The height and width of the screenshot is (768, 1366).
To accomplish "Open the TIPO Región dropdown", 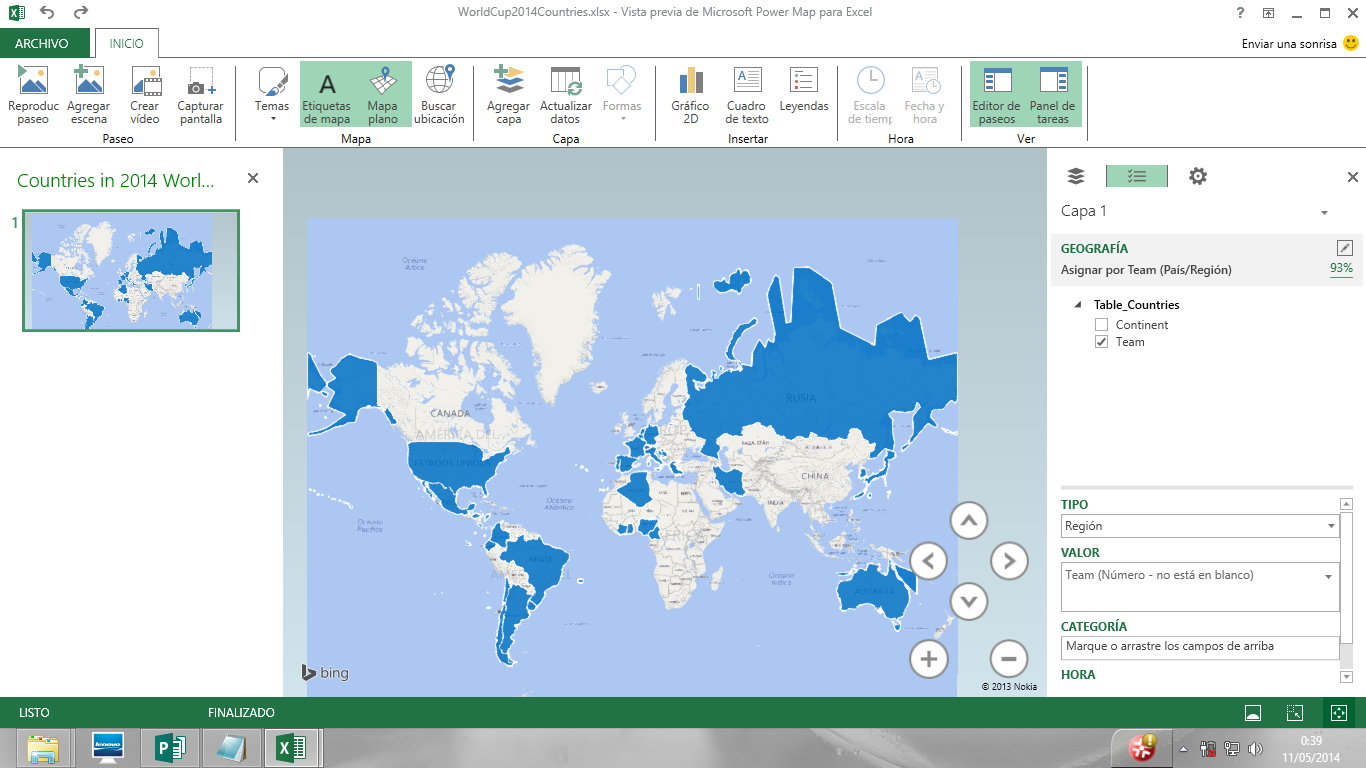I will pyautogui.click(x=1200, y=526).
